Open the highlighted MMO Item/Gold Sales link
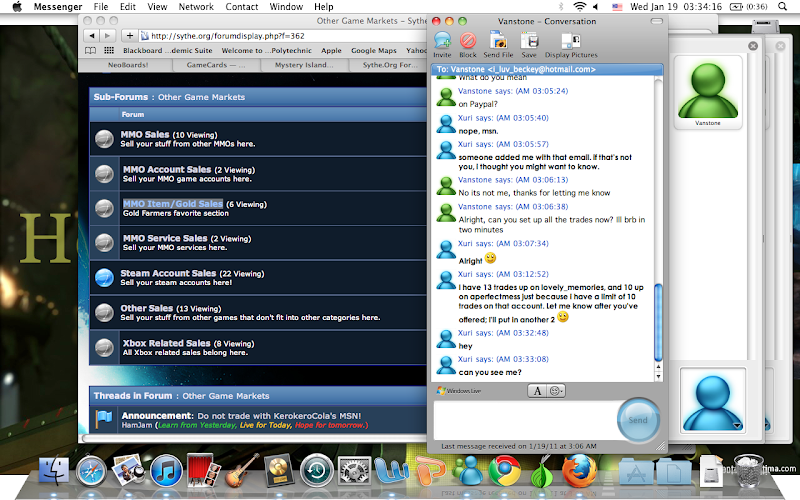The width and height of the screenshot is (800, 500). click(x=173, y=204)
